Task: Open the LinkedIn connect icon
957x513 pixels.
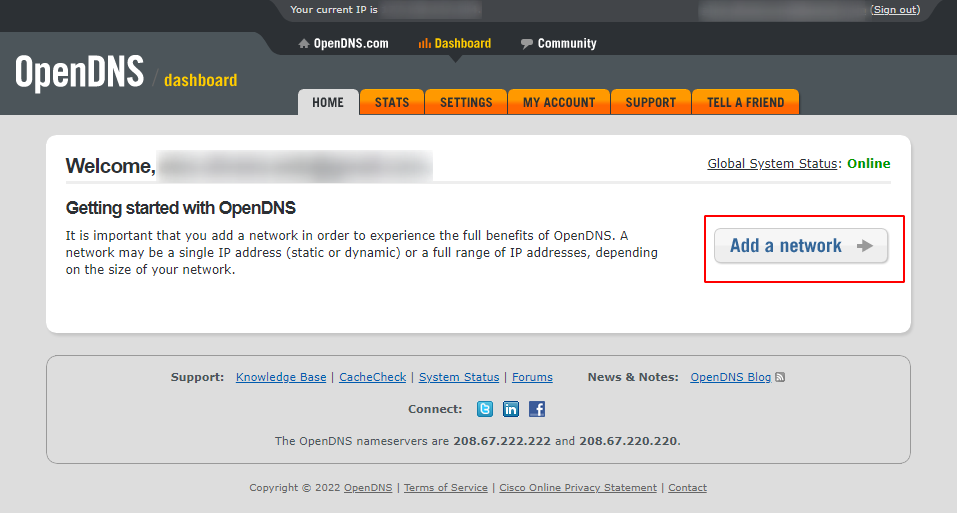Action: [x=511, y=409]
